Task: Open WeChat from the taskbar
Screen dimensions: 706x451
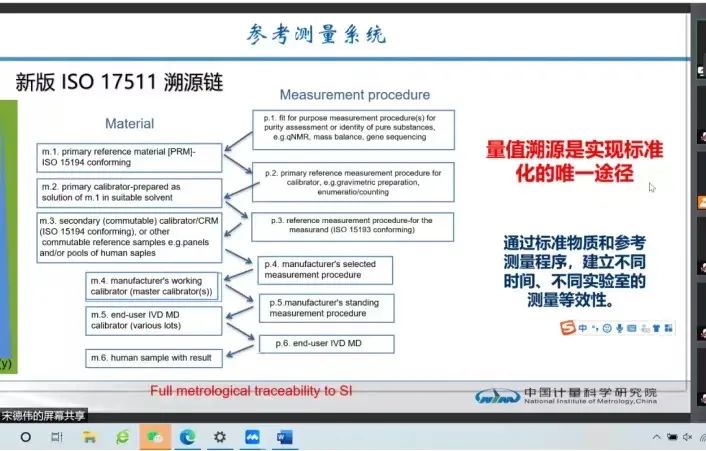Action: click(155, 437)
